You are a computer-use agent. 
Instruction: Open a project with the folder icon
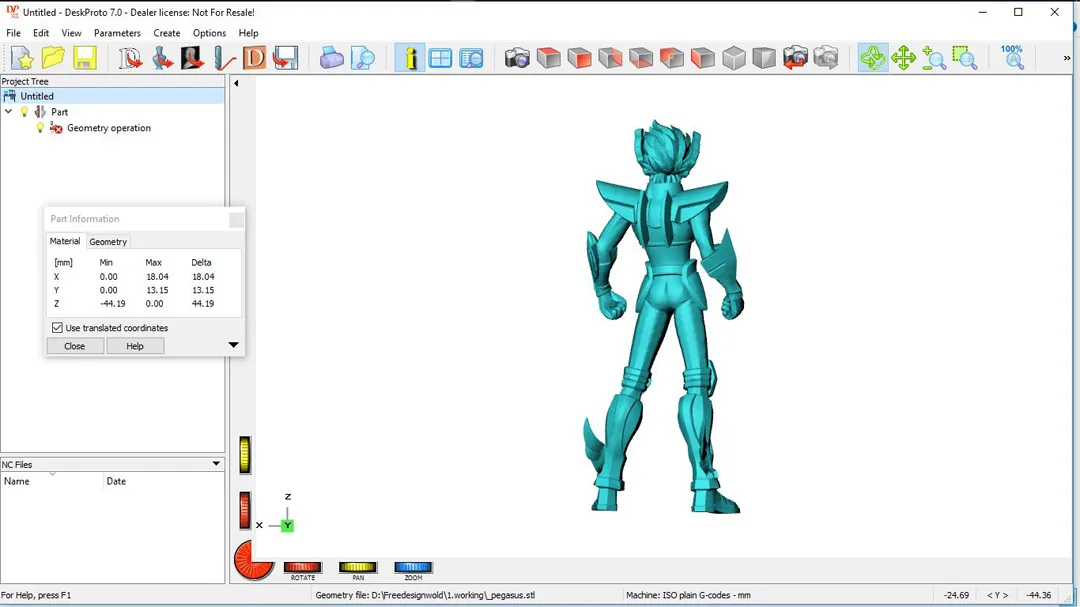[x=53, y=58]
